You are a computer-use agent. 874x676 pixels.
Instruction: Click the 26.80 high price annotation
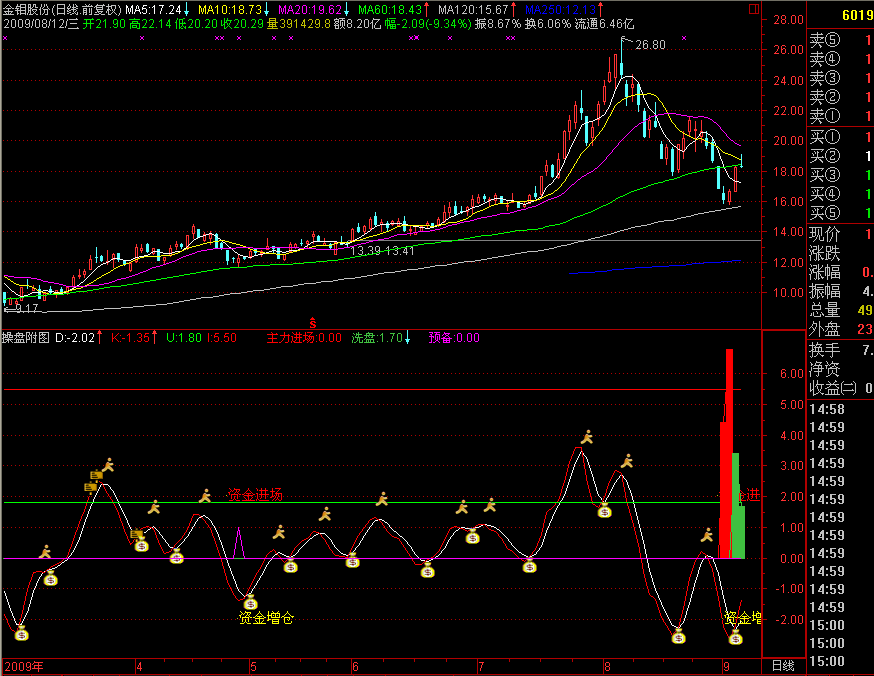(650, 45)
